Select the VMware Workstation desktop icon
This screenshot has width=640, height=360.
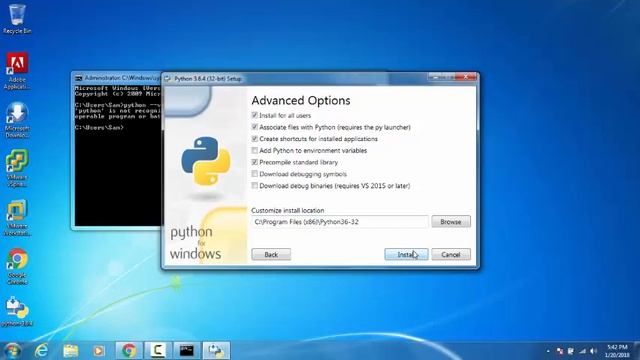click(17, 218)
